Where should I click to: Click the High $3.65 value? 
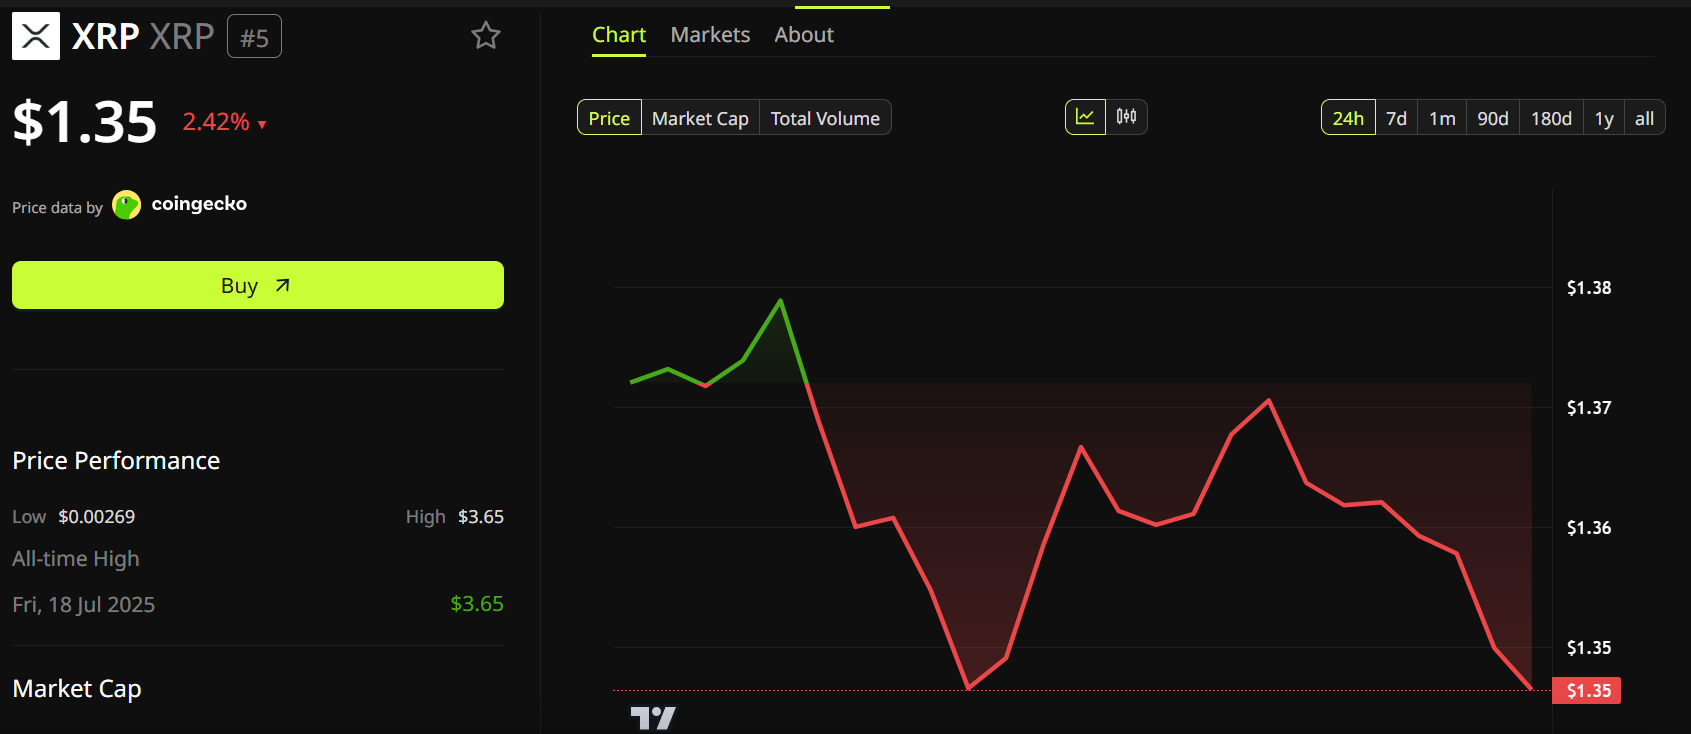[481, 517]
